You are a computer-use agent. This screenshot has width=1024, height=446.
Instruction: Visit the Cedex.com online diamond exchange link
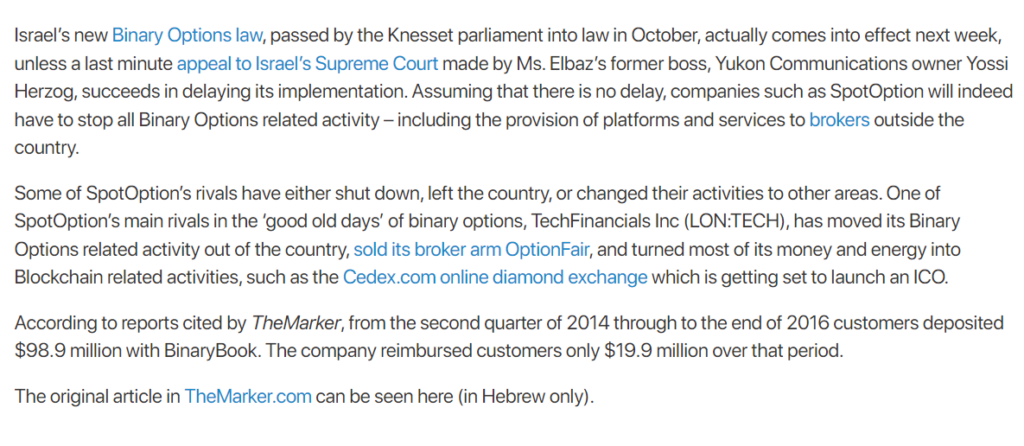click(x=495, y=278)
